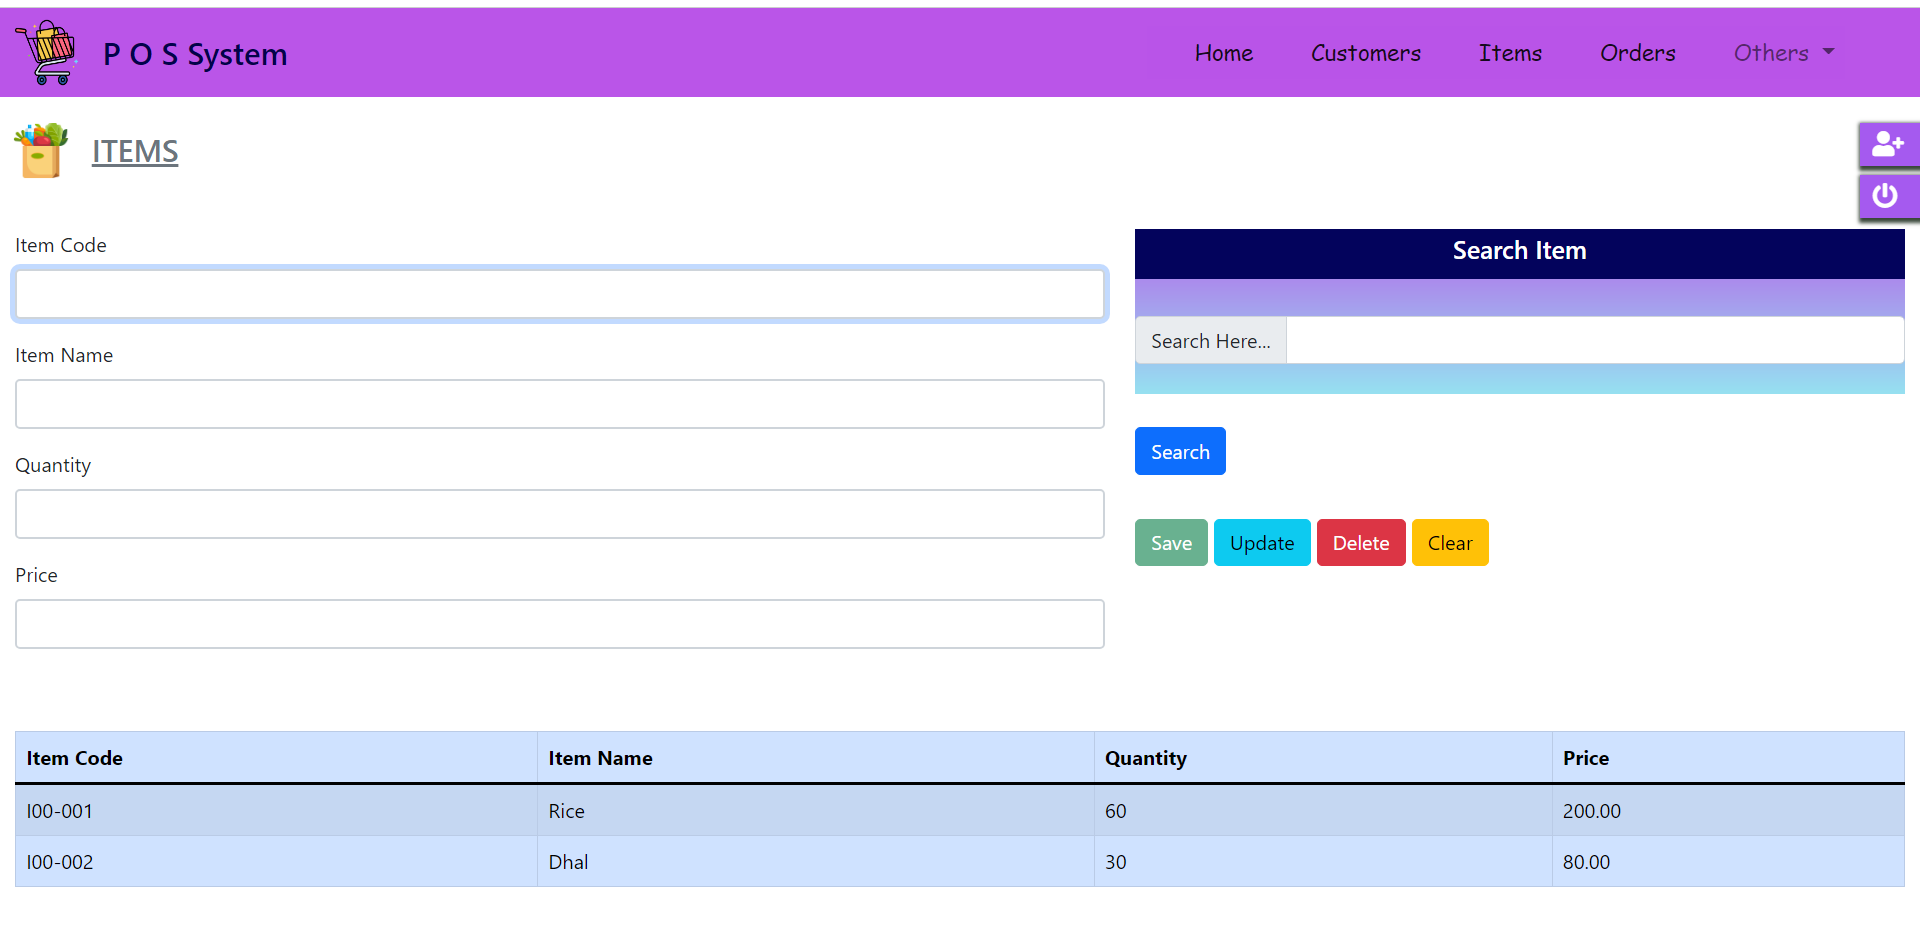Click the blue Search button
Viewport: 1920px width, 944px height.
(1180, 451)
